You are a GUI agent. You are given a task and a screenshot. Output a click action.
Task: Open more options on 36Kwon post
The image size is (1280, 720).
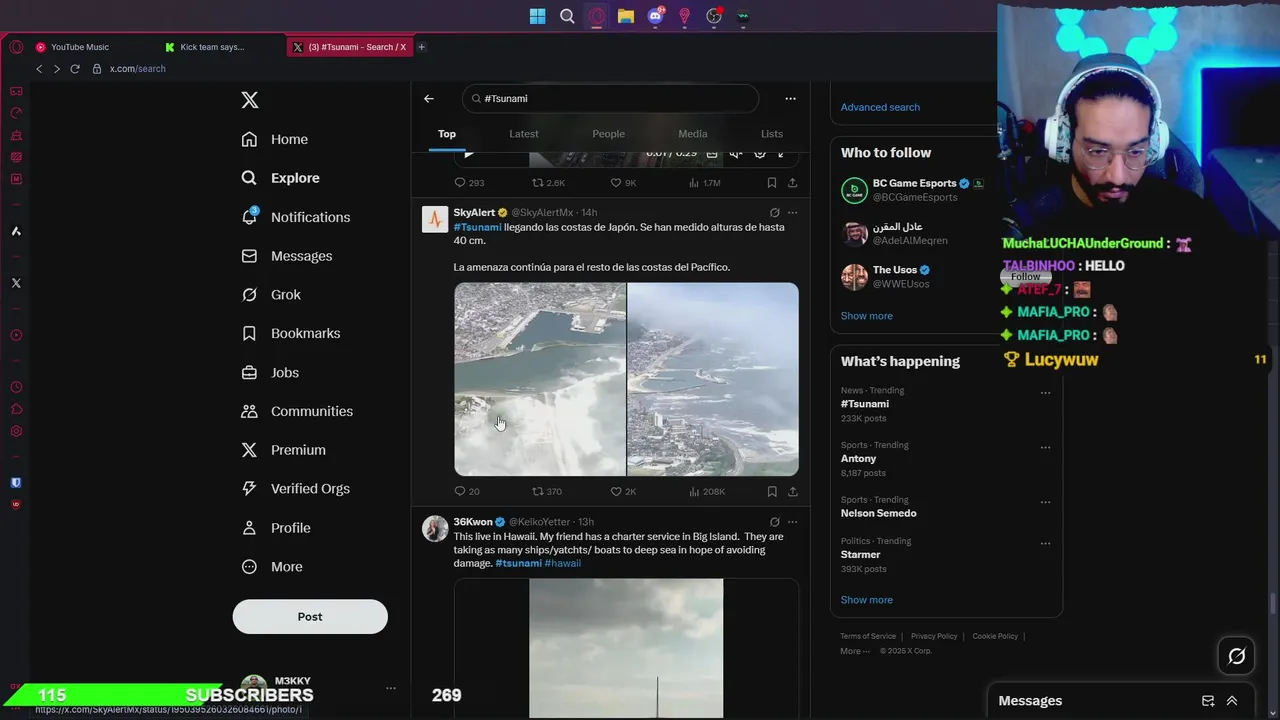792,522
